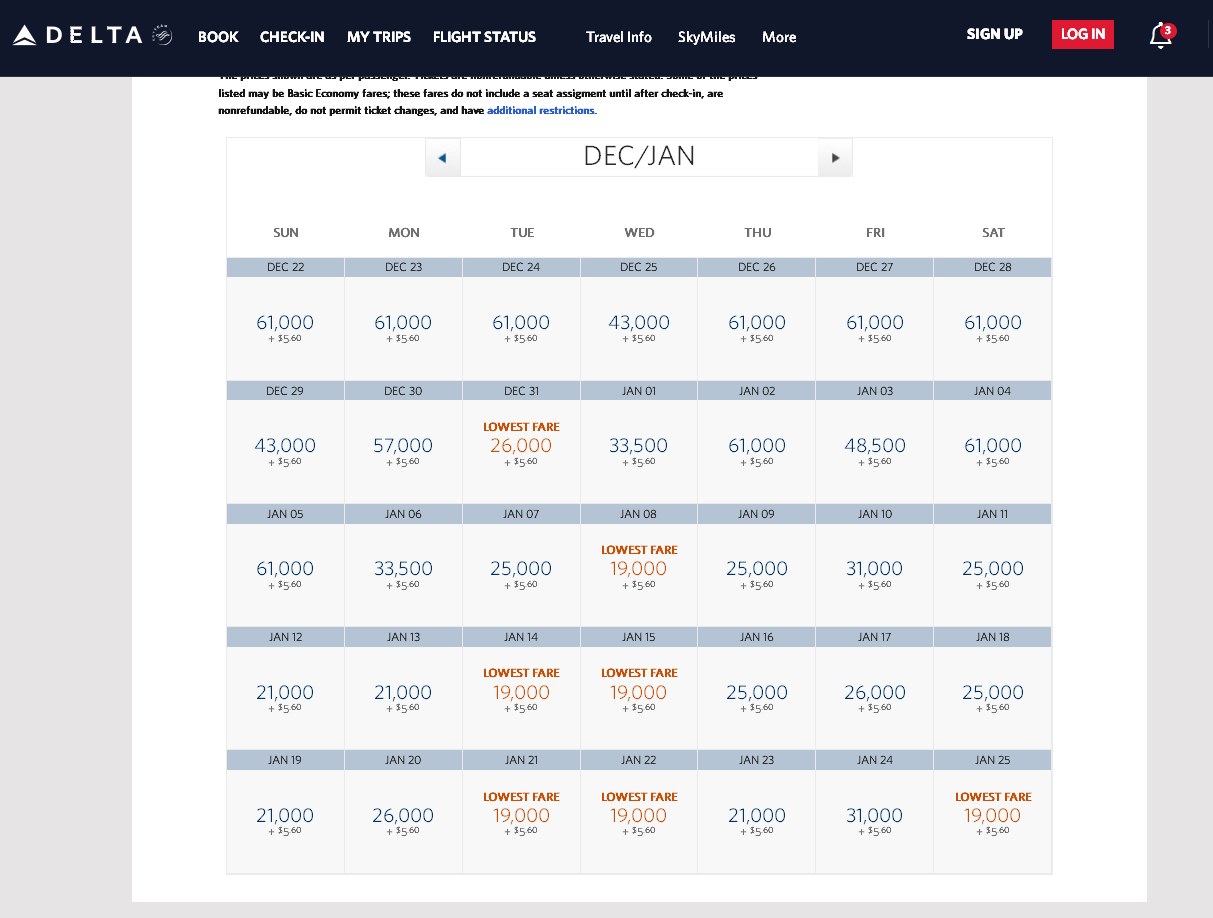Open the additional restrictions link
The width and height of the screenshot is (1213, 918).
(x=541, y=110)
